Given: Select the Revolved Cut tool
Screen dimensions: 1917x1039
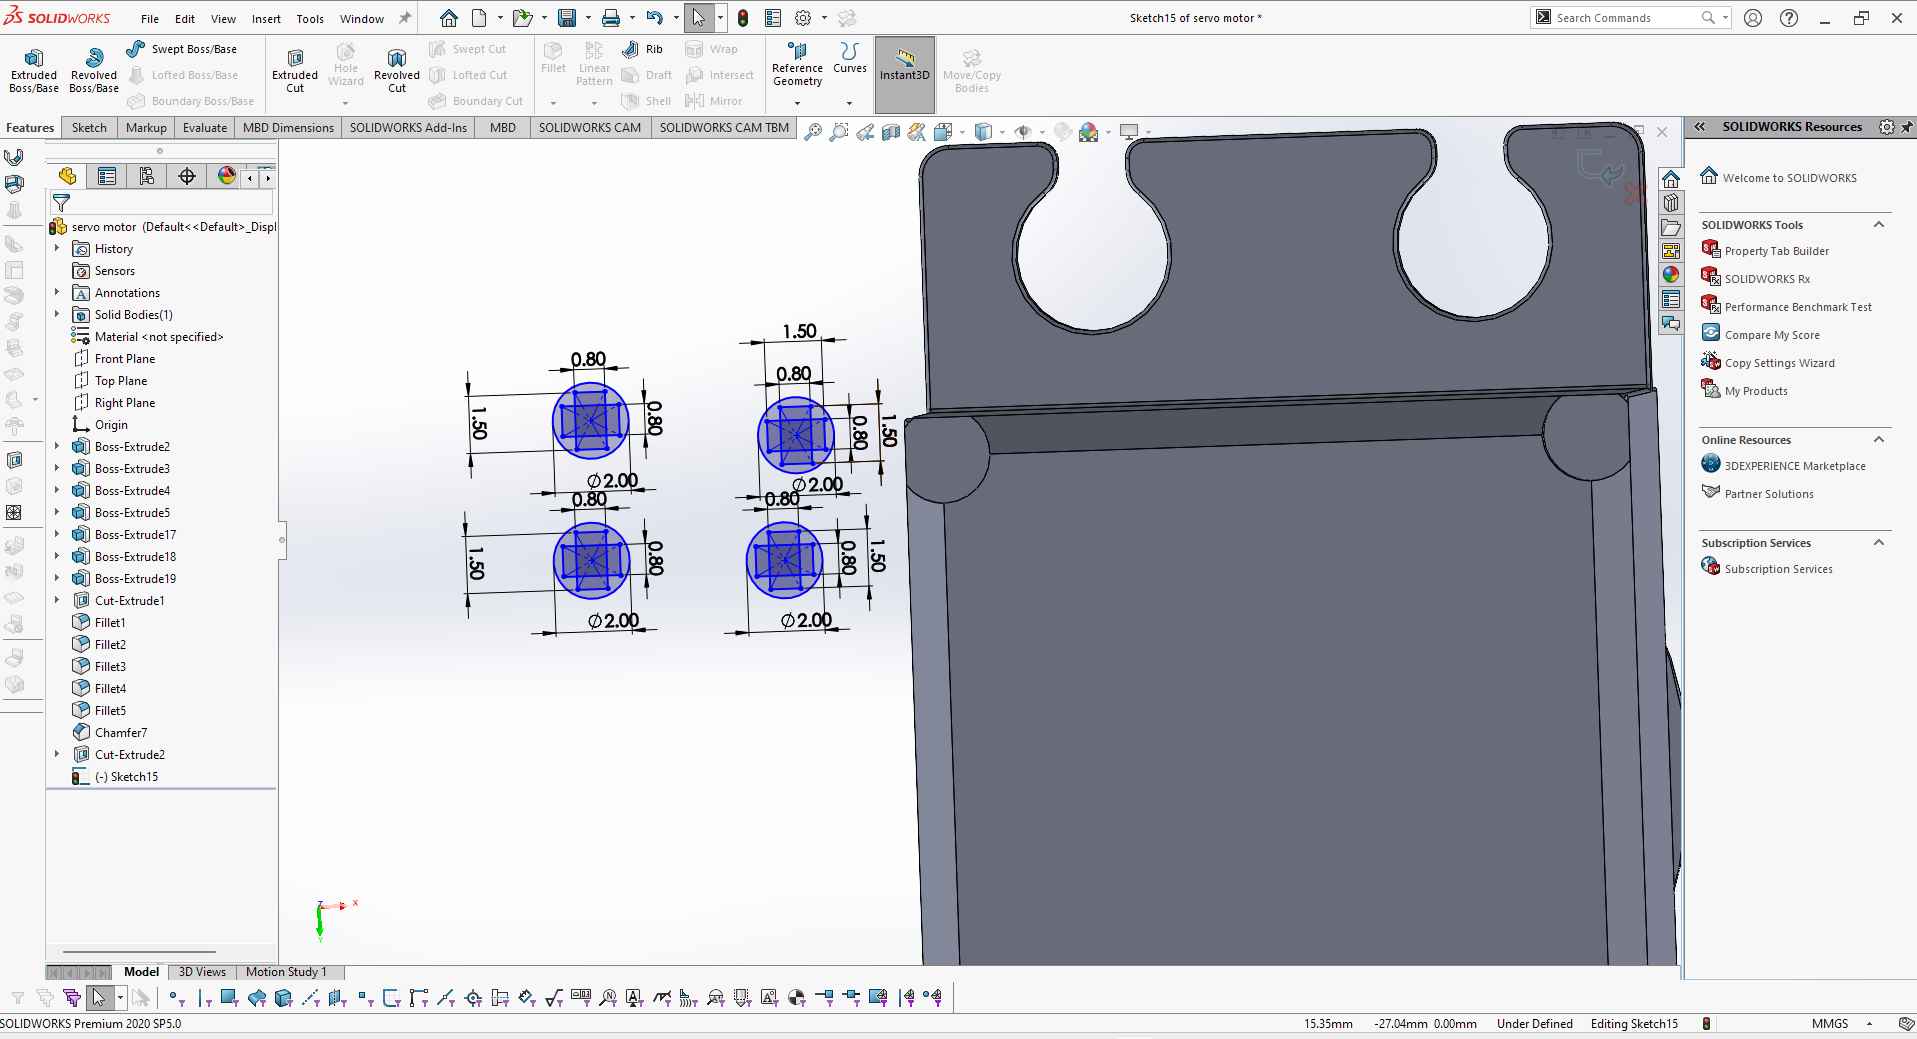Looking at the screenshot, I should point(397,71).
